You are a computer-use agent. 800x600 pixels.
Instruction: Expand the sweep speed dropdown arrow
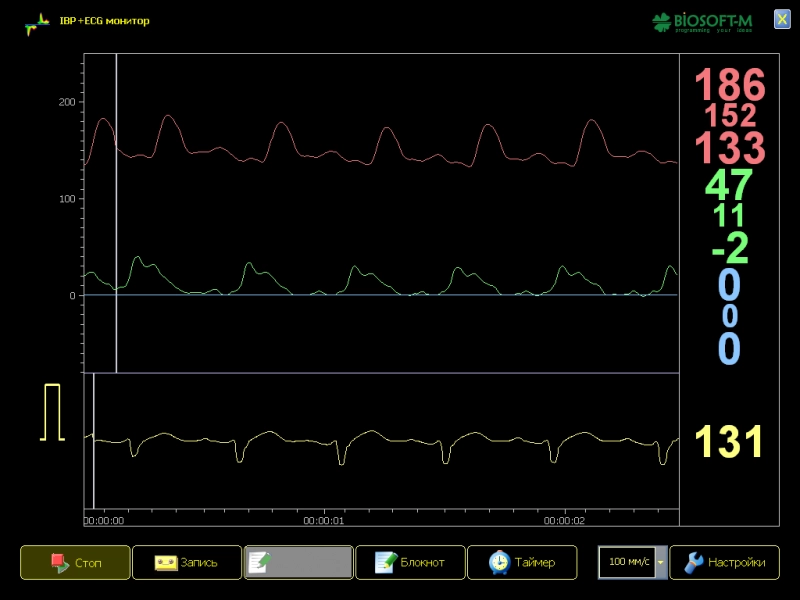pos(660,562)
